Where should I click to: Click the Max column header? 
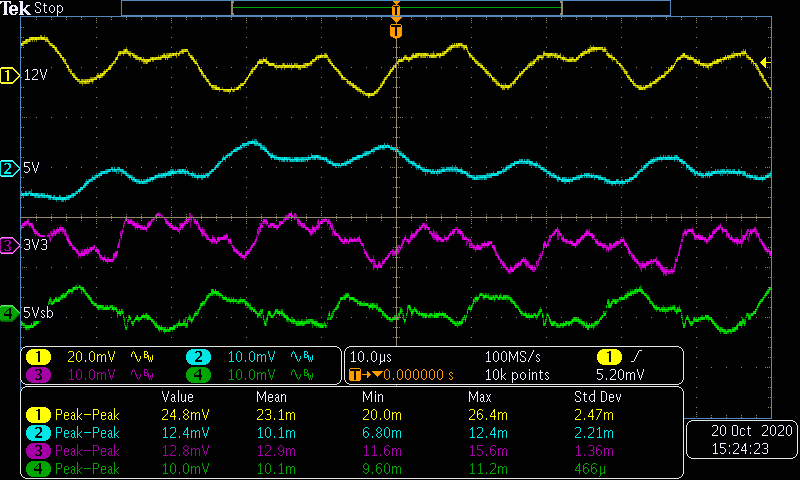(480, 397)
